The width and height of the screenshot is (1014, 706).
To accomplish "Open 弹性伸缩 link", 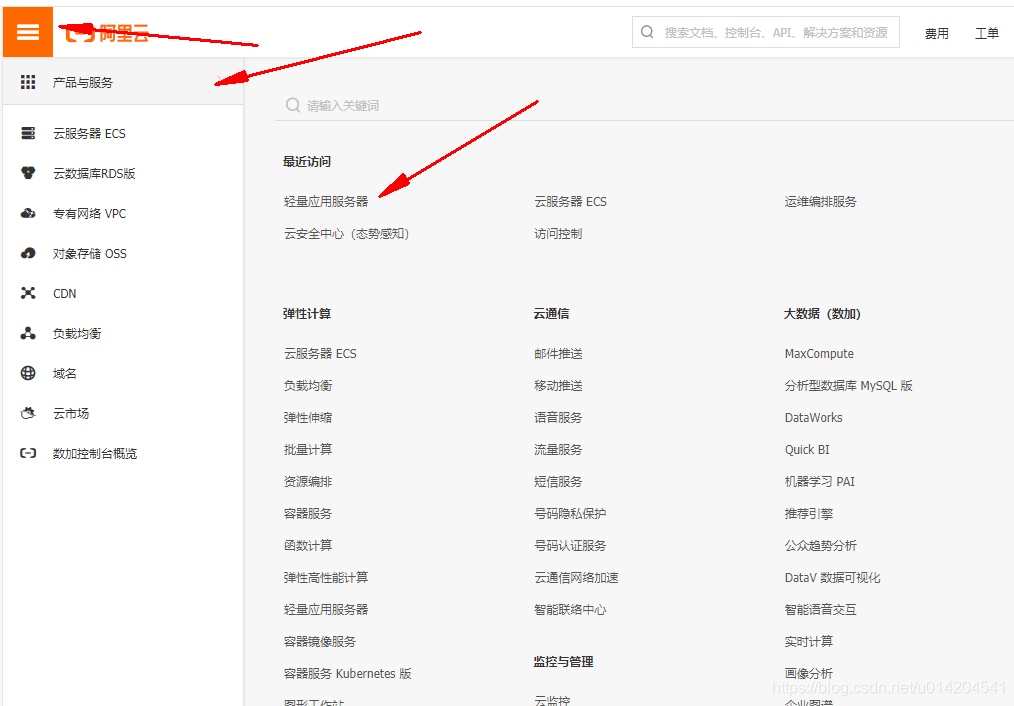I will tap(308, 418).
